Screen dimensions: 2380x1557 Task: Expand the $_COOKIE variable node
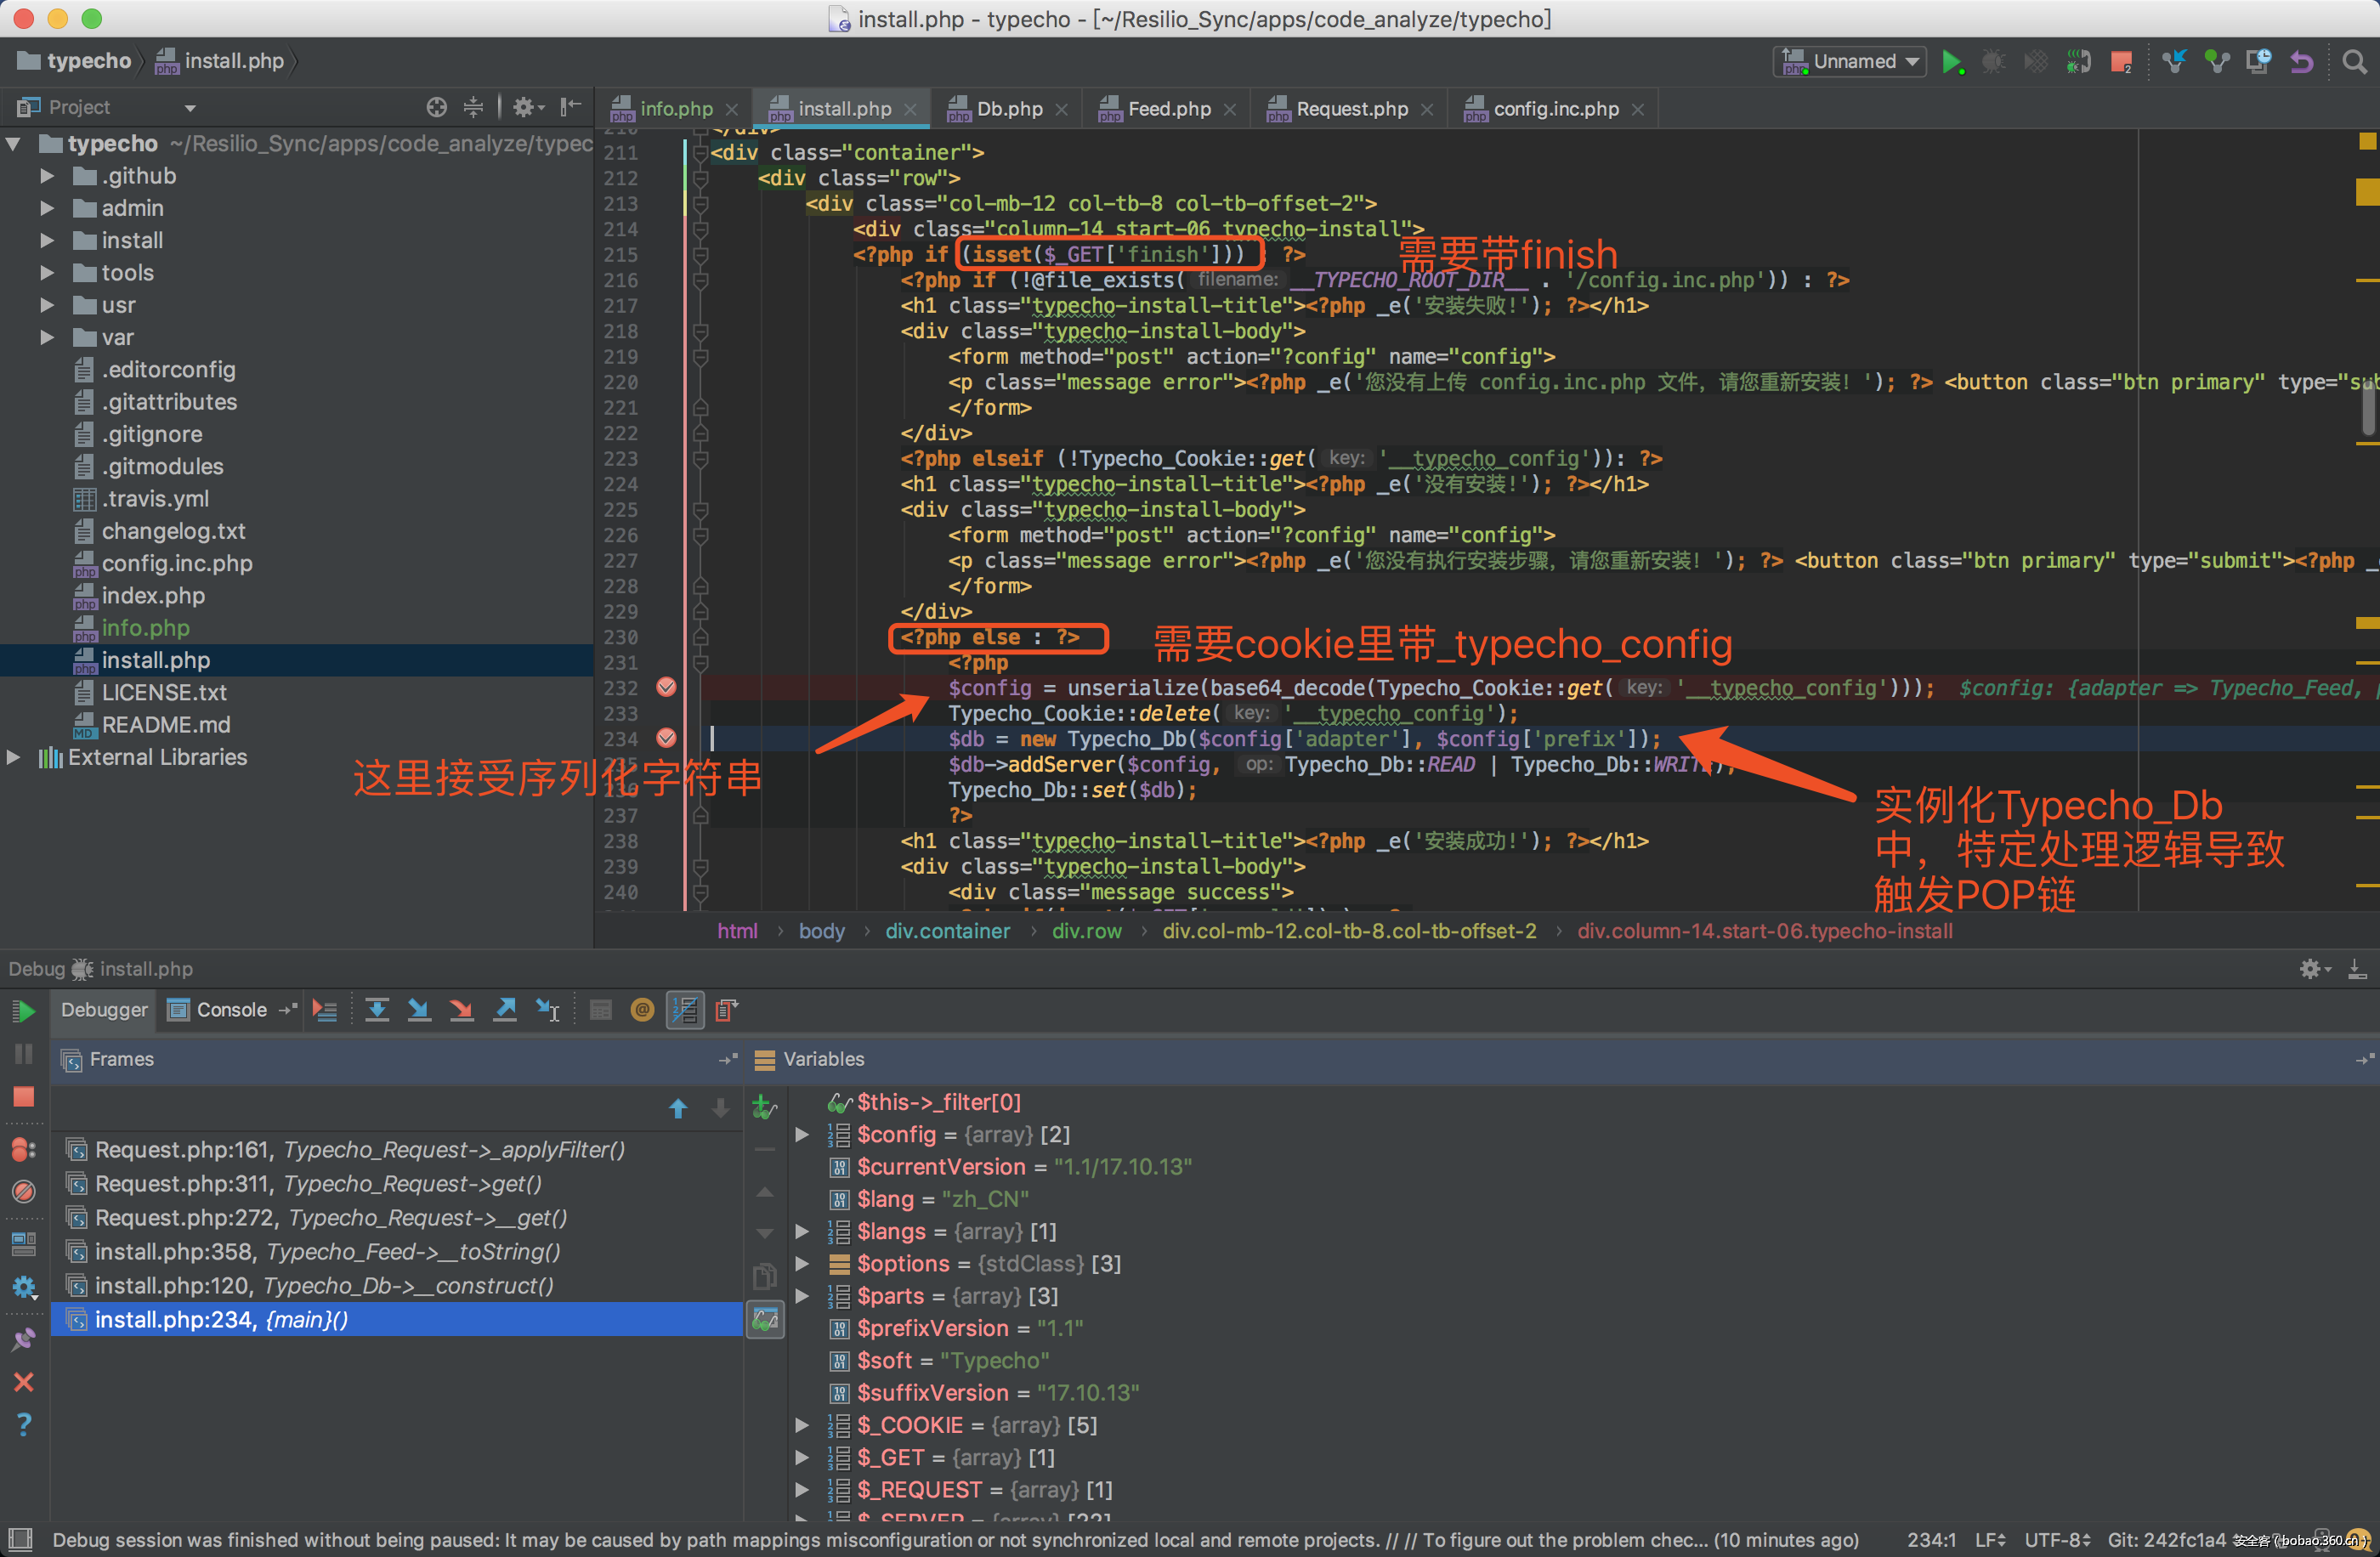coord(802,1425)
